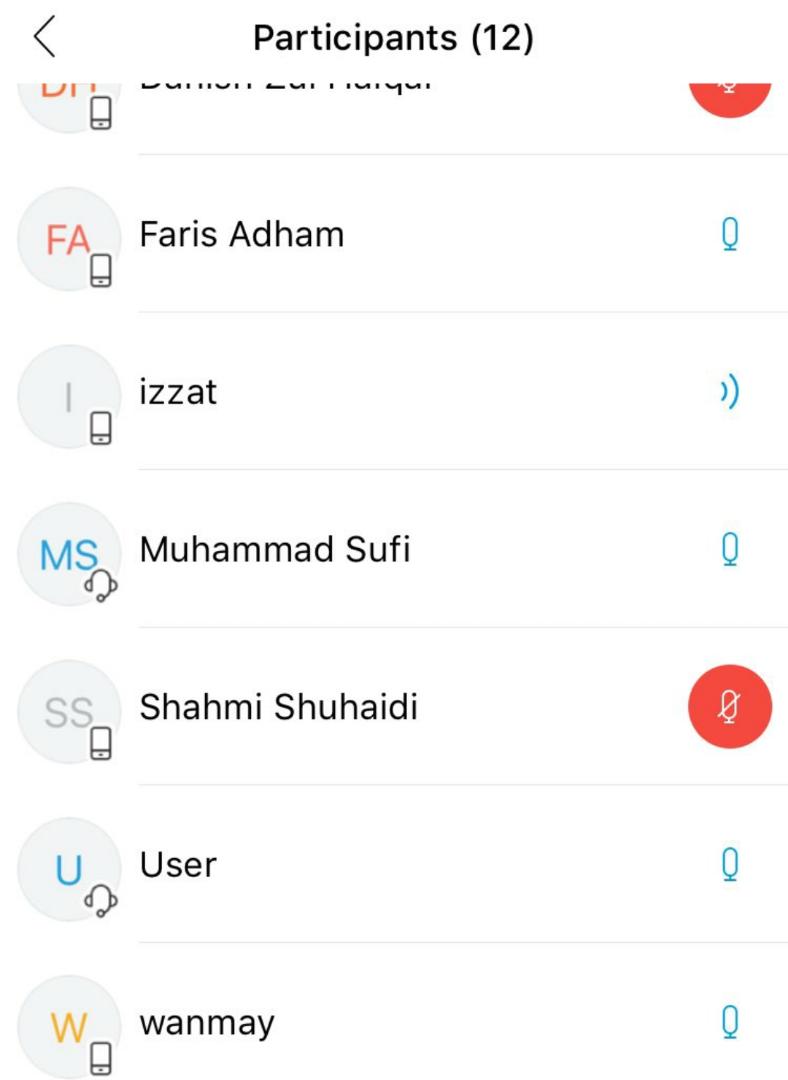Select the wanmay participant name
This screenshot has height=1080, width=788.
click(207, 1023)
